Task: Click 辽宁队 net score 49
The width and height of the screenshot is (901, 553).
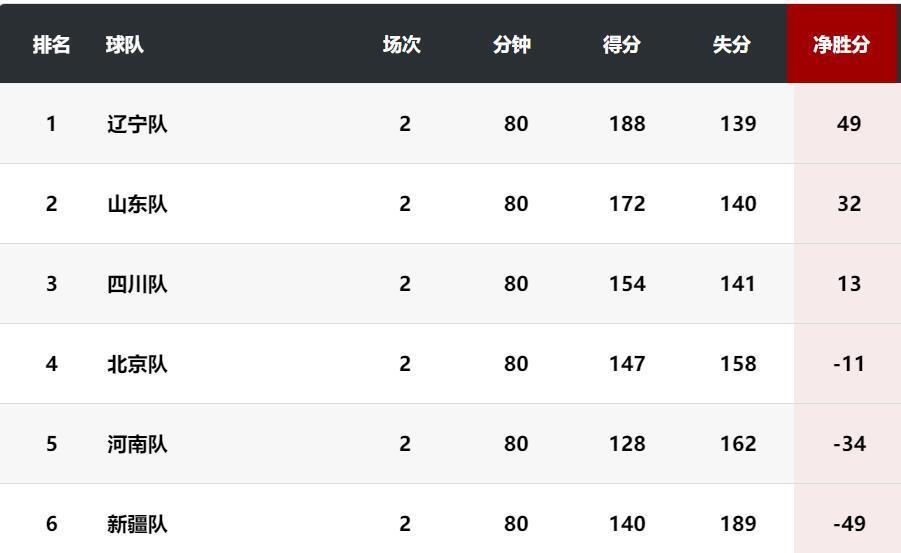Action: [x=849, y=124]
